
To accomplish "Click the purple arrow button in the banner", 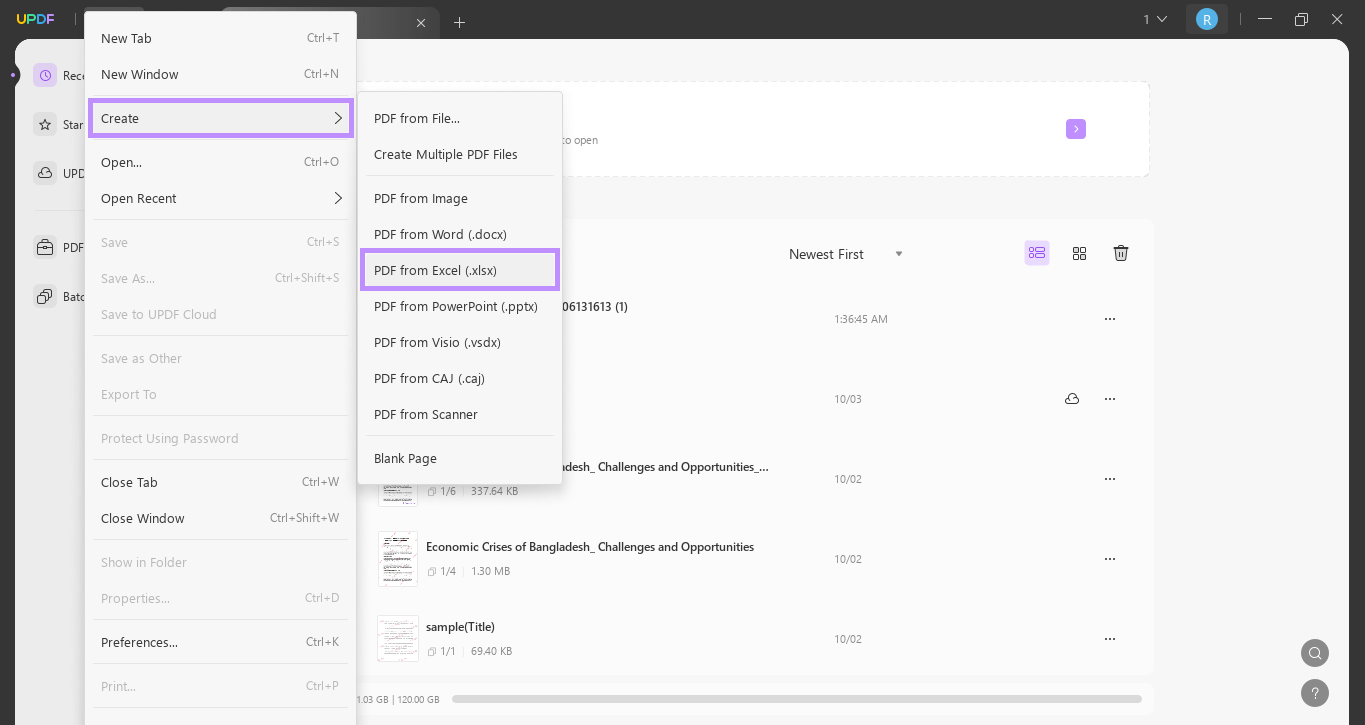I will coord(1075,129).
